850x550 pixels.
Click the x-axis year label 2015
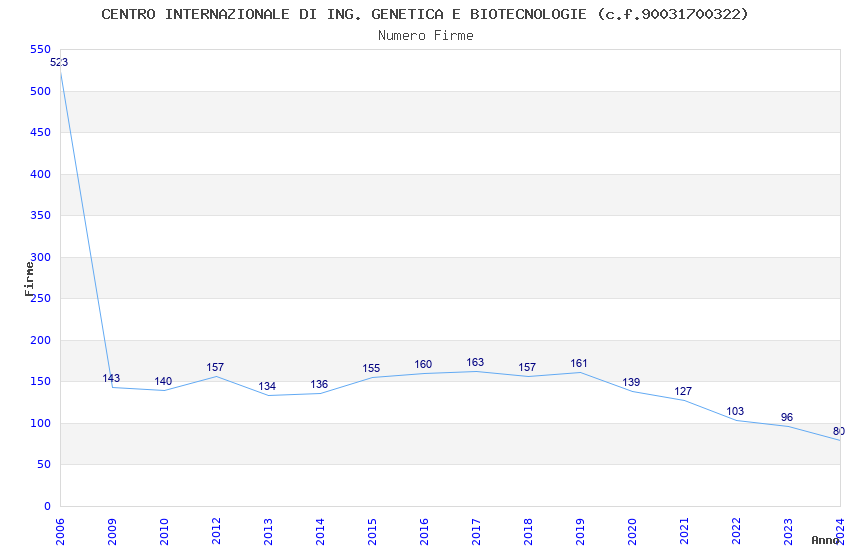pos(372,531)
